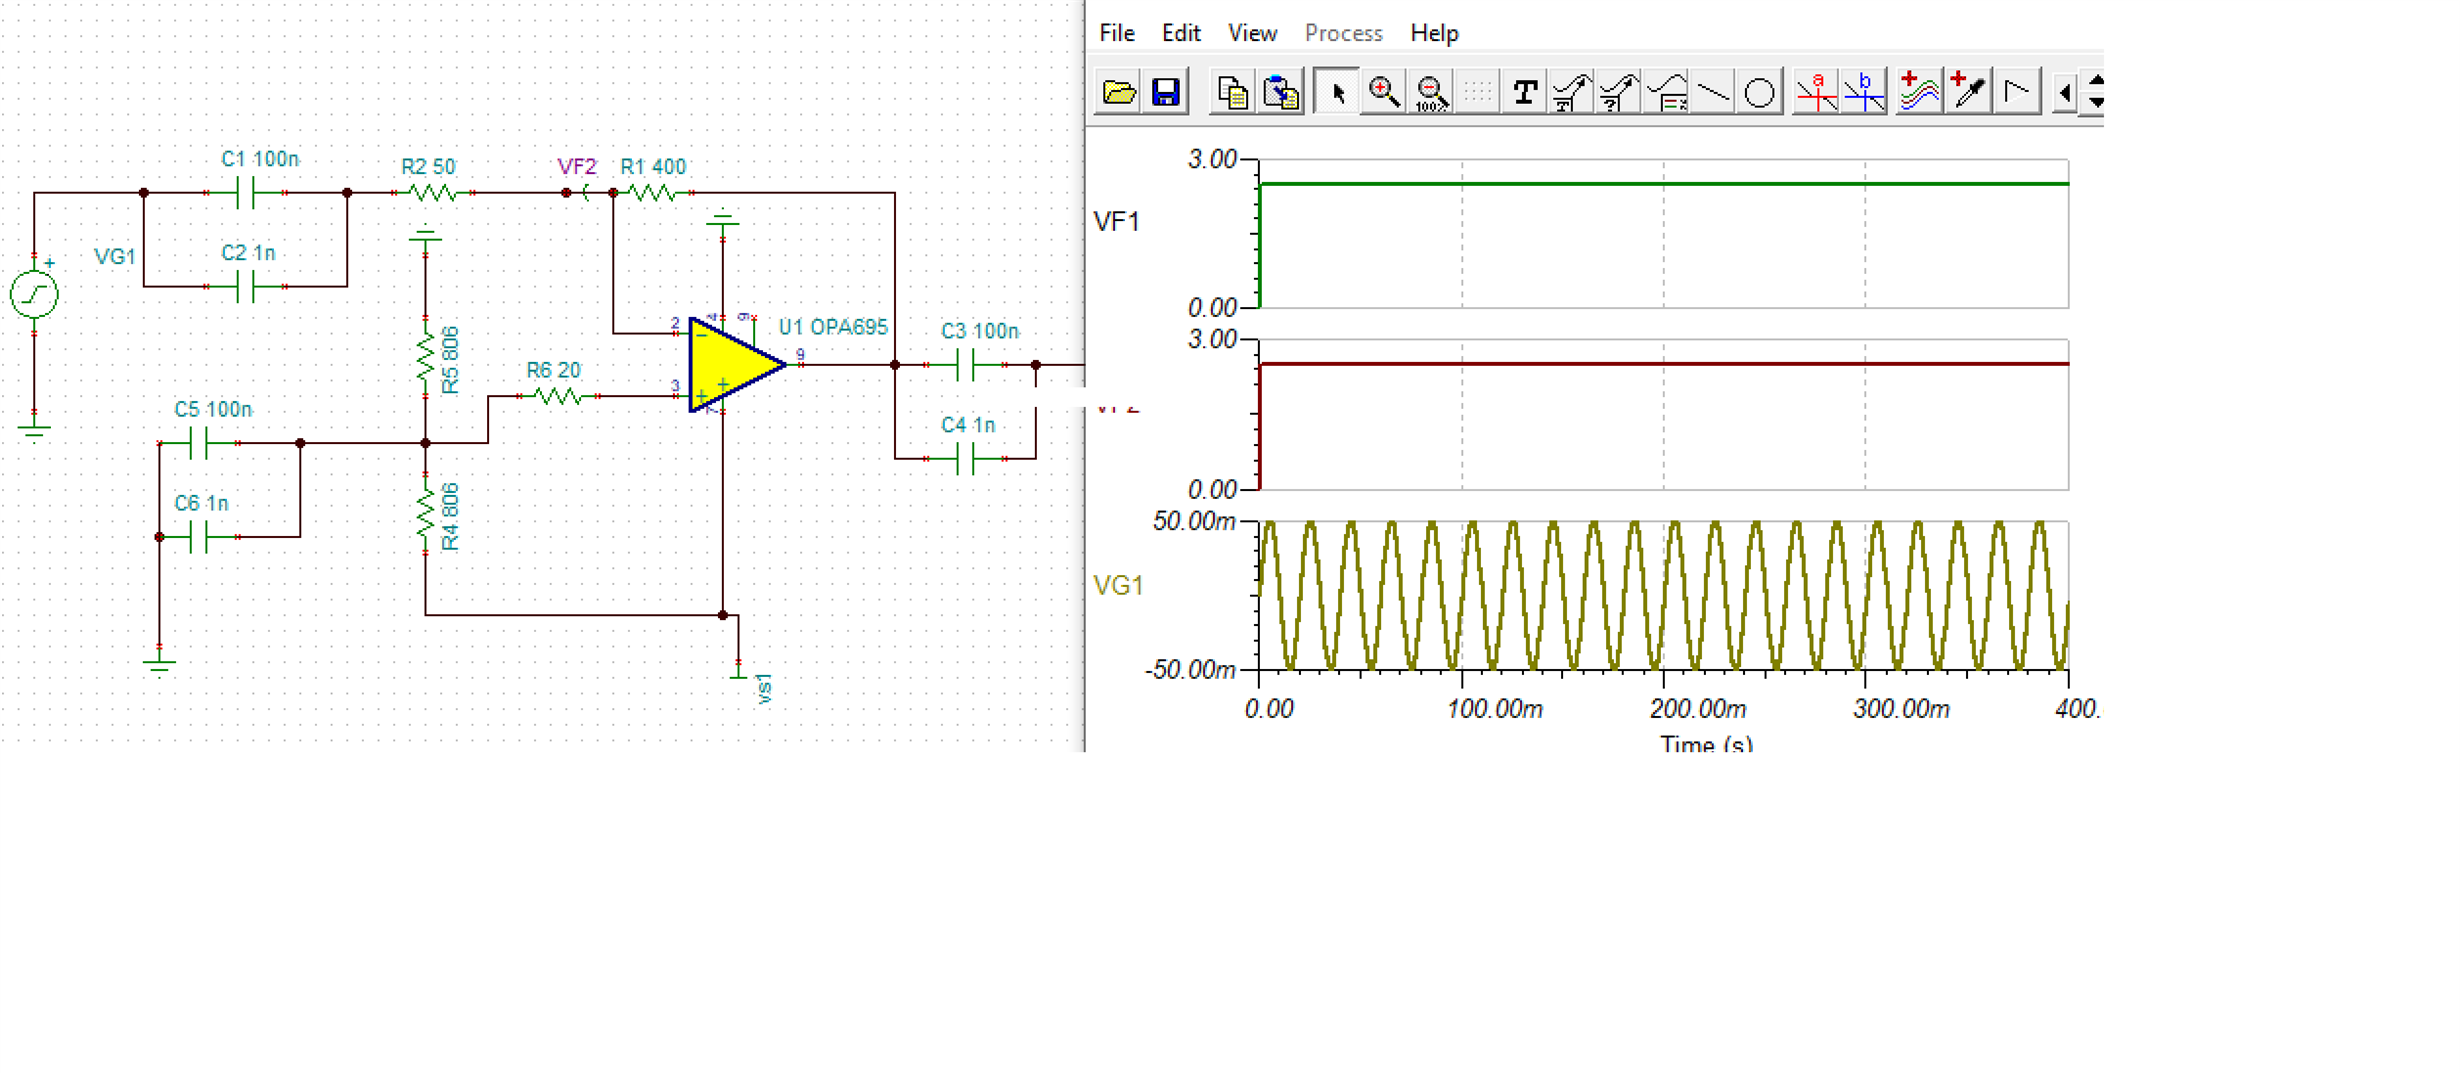2460x1073 pixels.
Task: Select the pointer arrow tool
Action: [x=1336, y=93]
